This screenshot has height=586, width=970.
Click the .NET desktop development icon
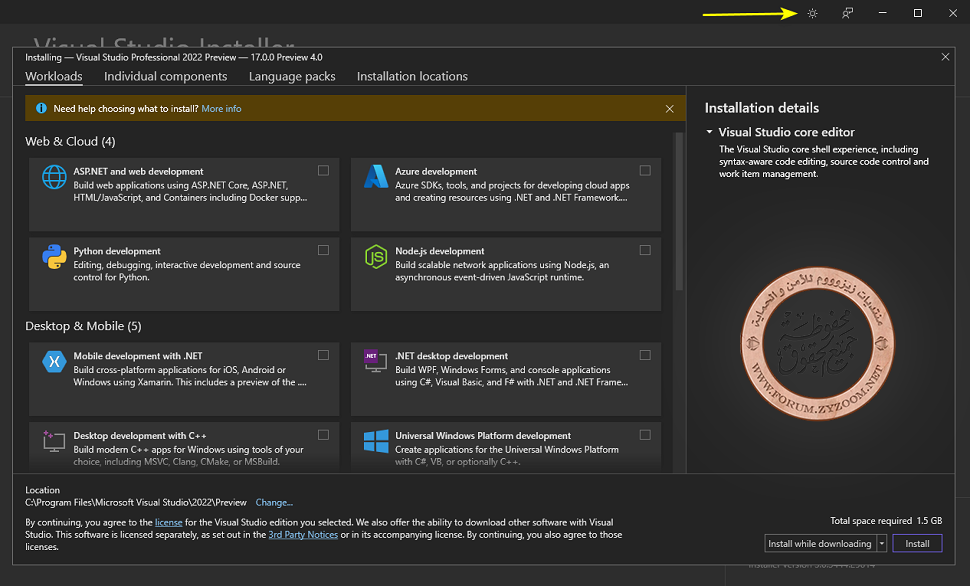376,361
